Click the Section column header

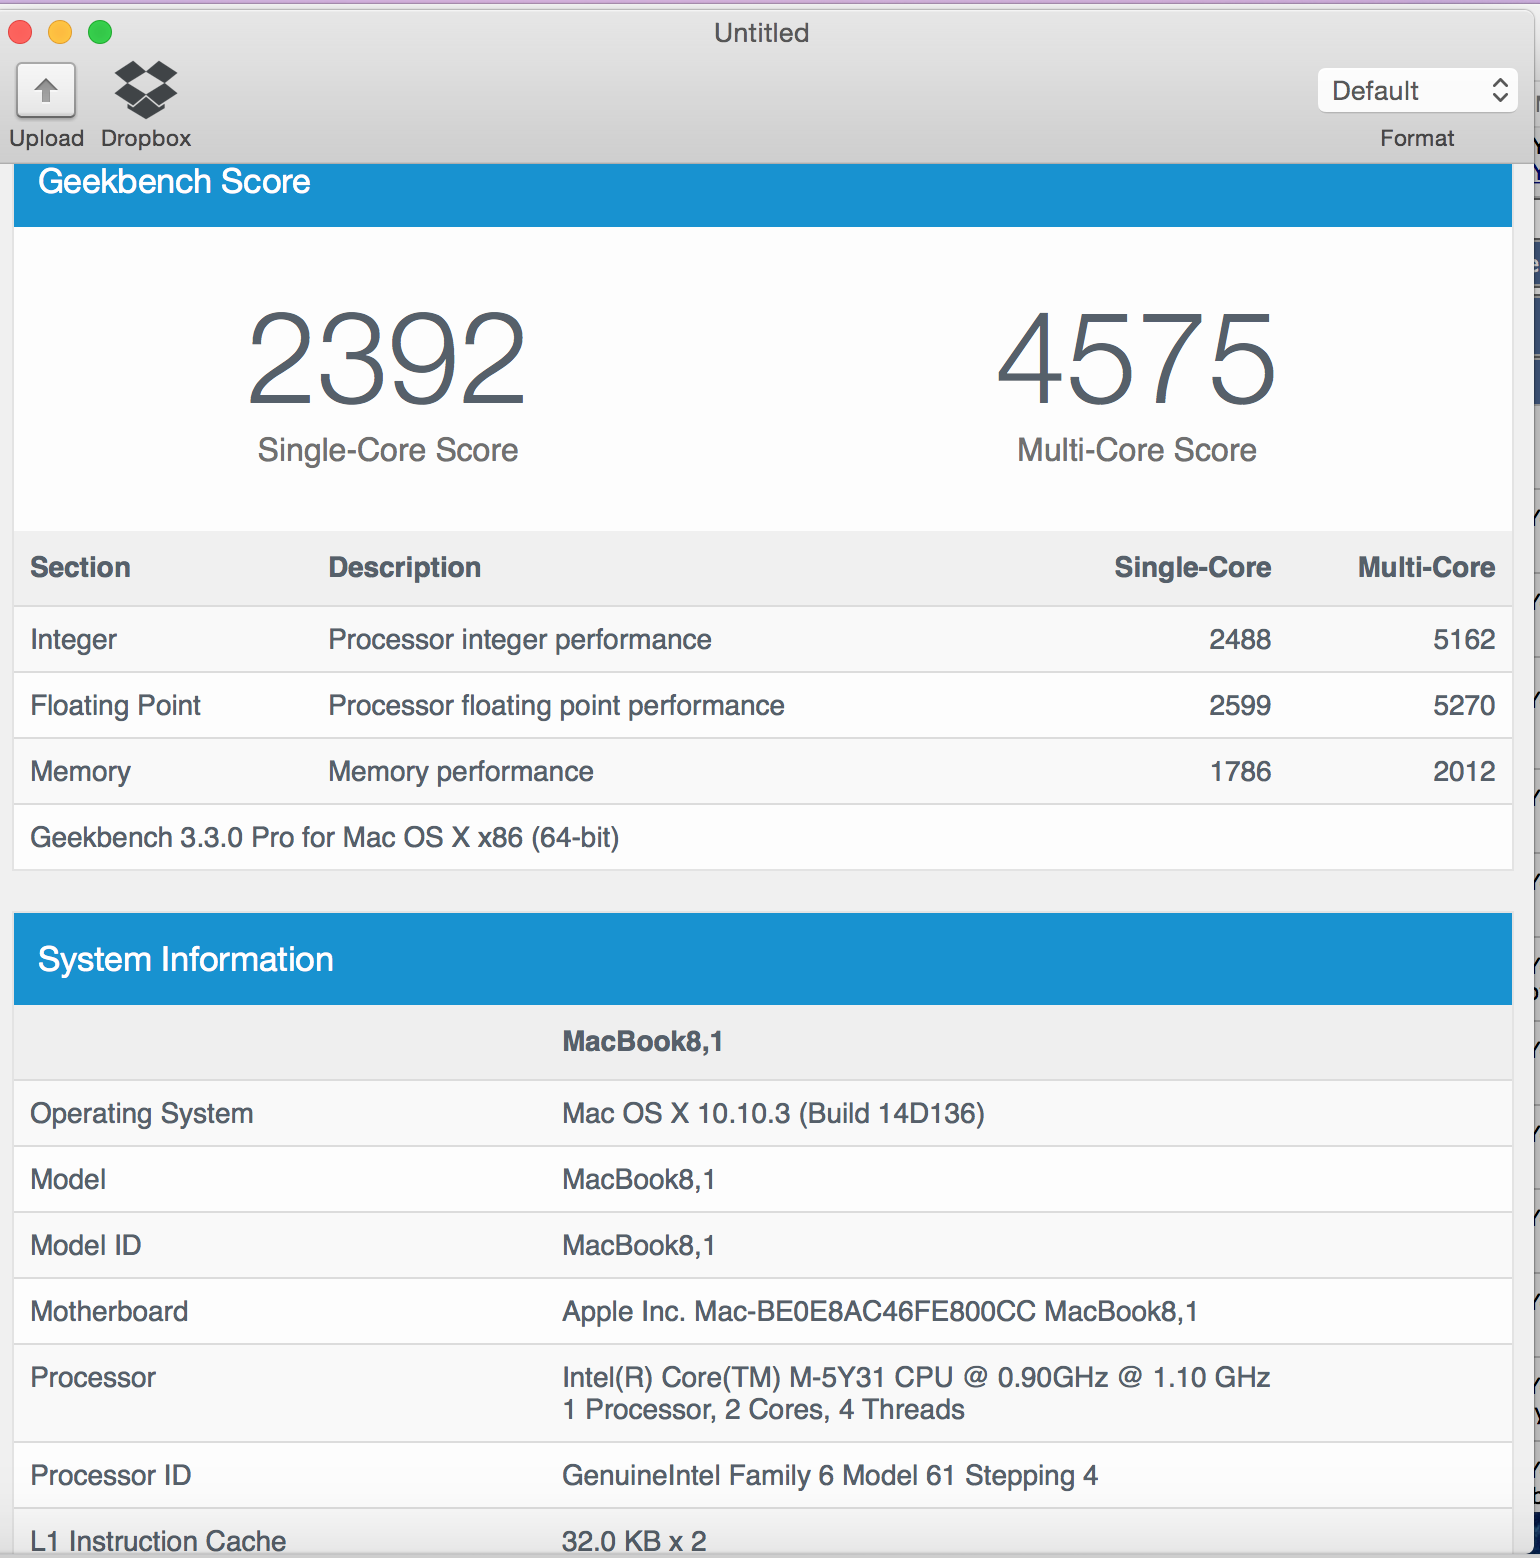point(81,567)
